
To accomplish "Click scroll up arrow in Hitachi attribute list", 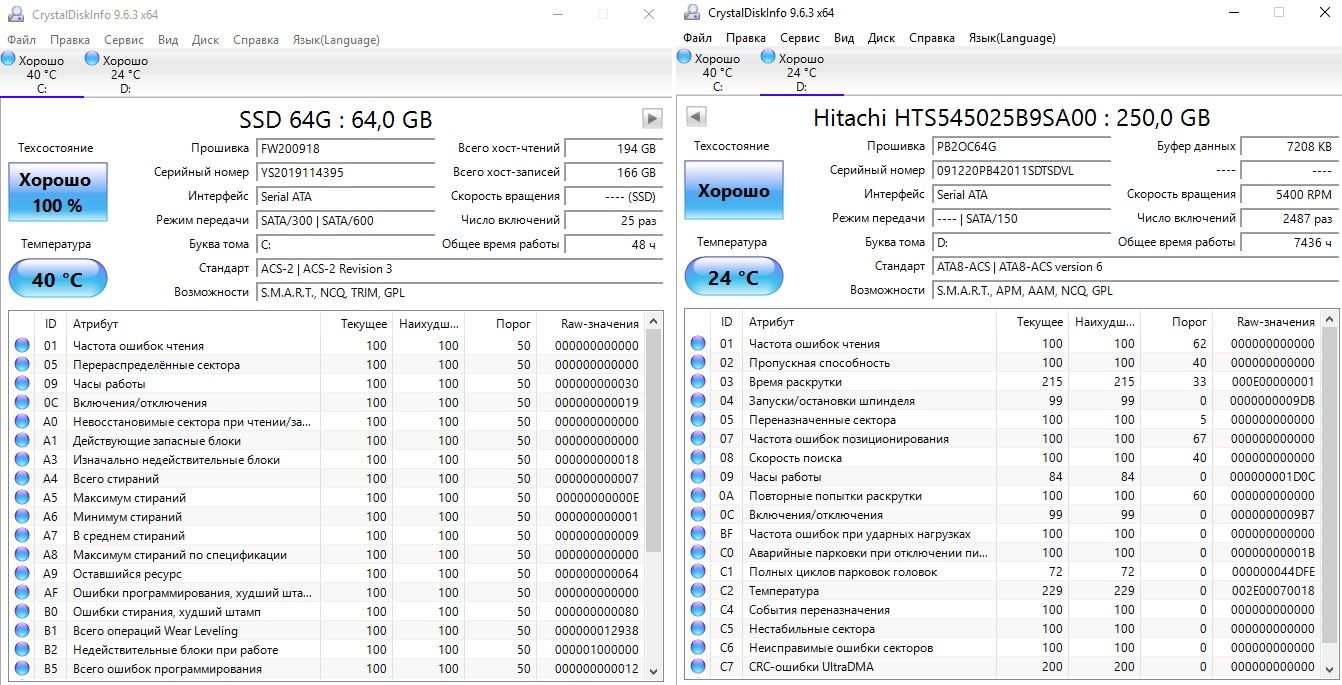I will (1330, 320).
